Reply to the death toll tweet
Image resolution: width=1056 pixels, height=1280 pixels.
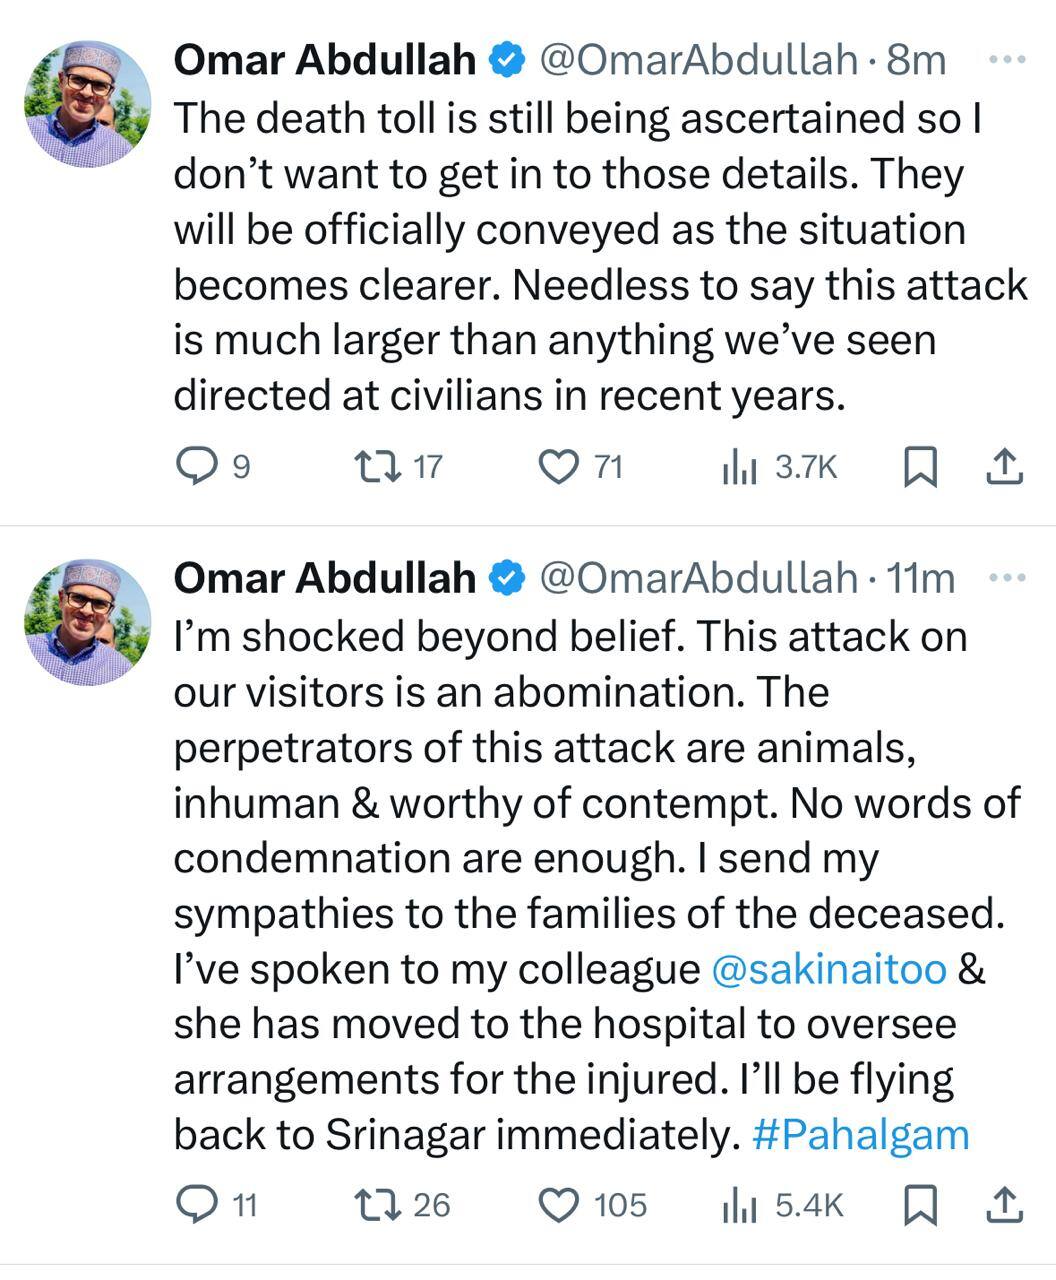click(x=196, y=466)
